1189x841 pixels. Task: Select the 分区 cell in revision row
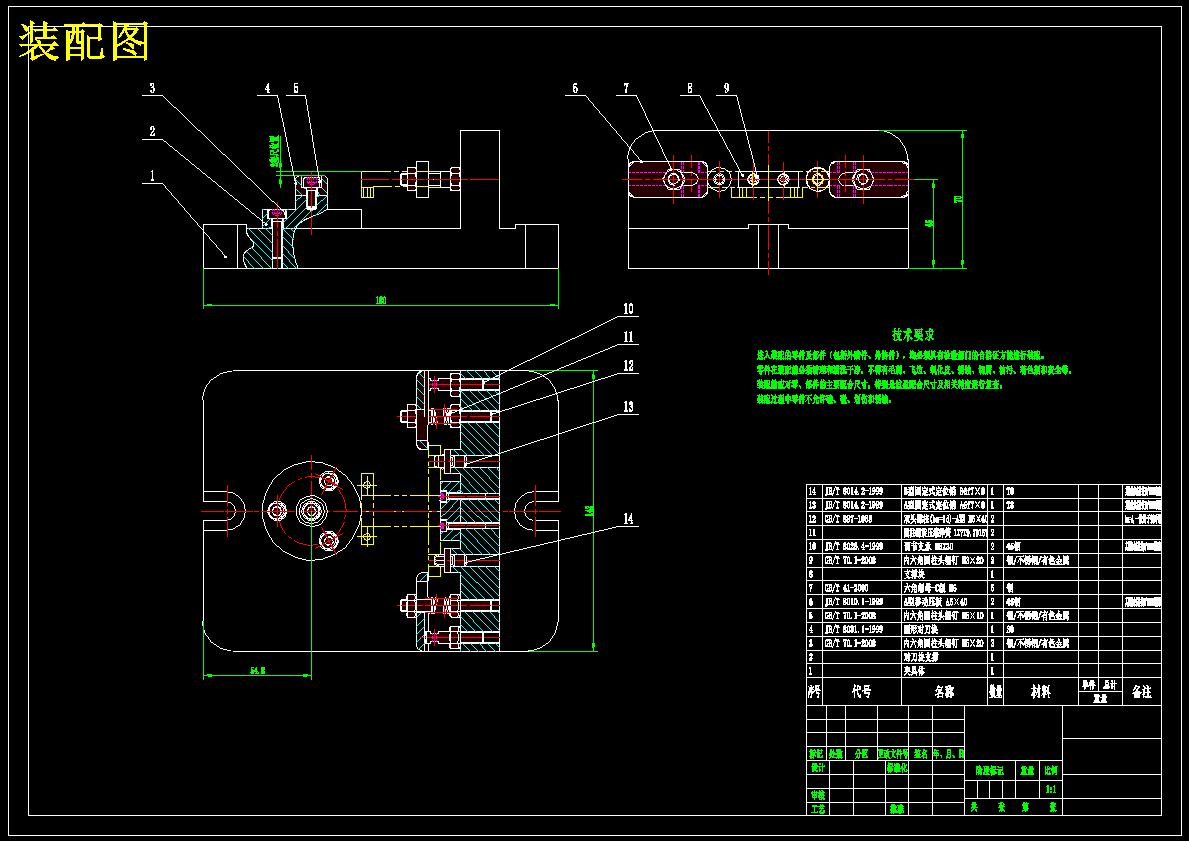tap(861, 754)
